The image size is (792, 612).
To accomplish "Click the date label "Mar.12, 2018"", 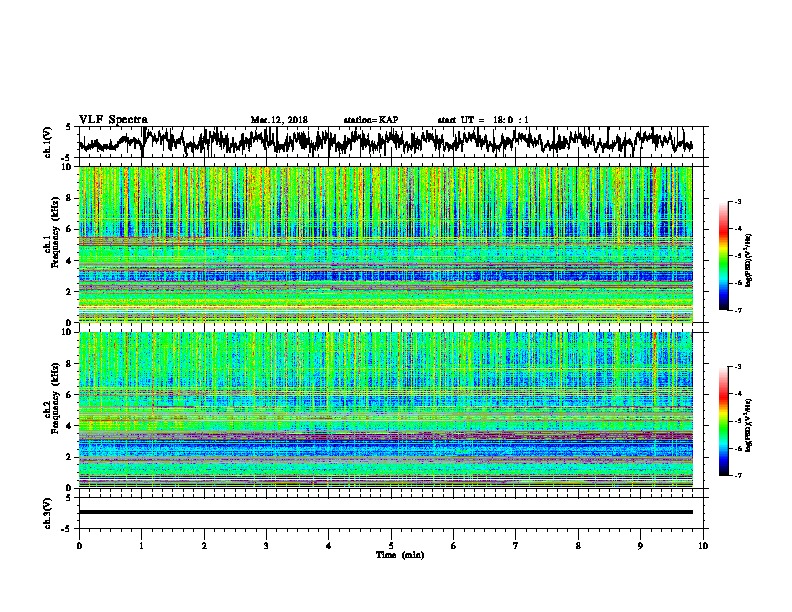I will 279,120.
